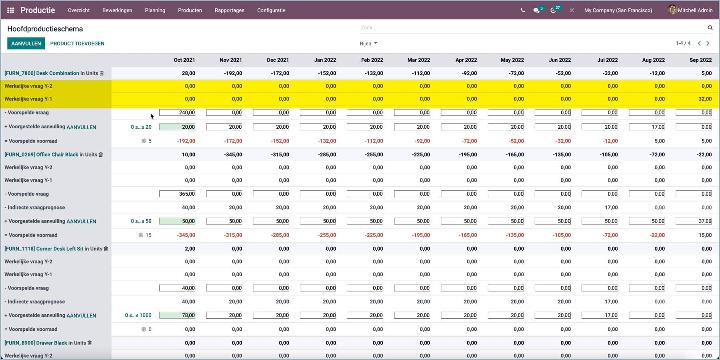Click the Hoofdproductieschema page title
Image resolution: width=720 pixels, height=360 pixels.
(45, 28)
